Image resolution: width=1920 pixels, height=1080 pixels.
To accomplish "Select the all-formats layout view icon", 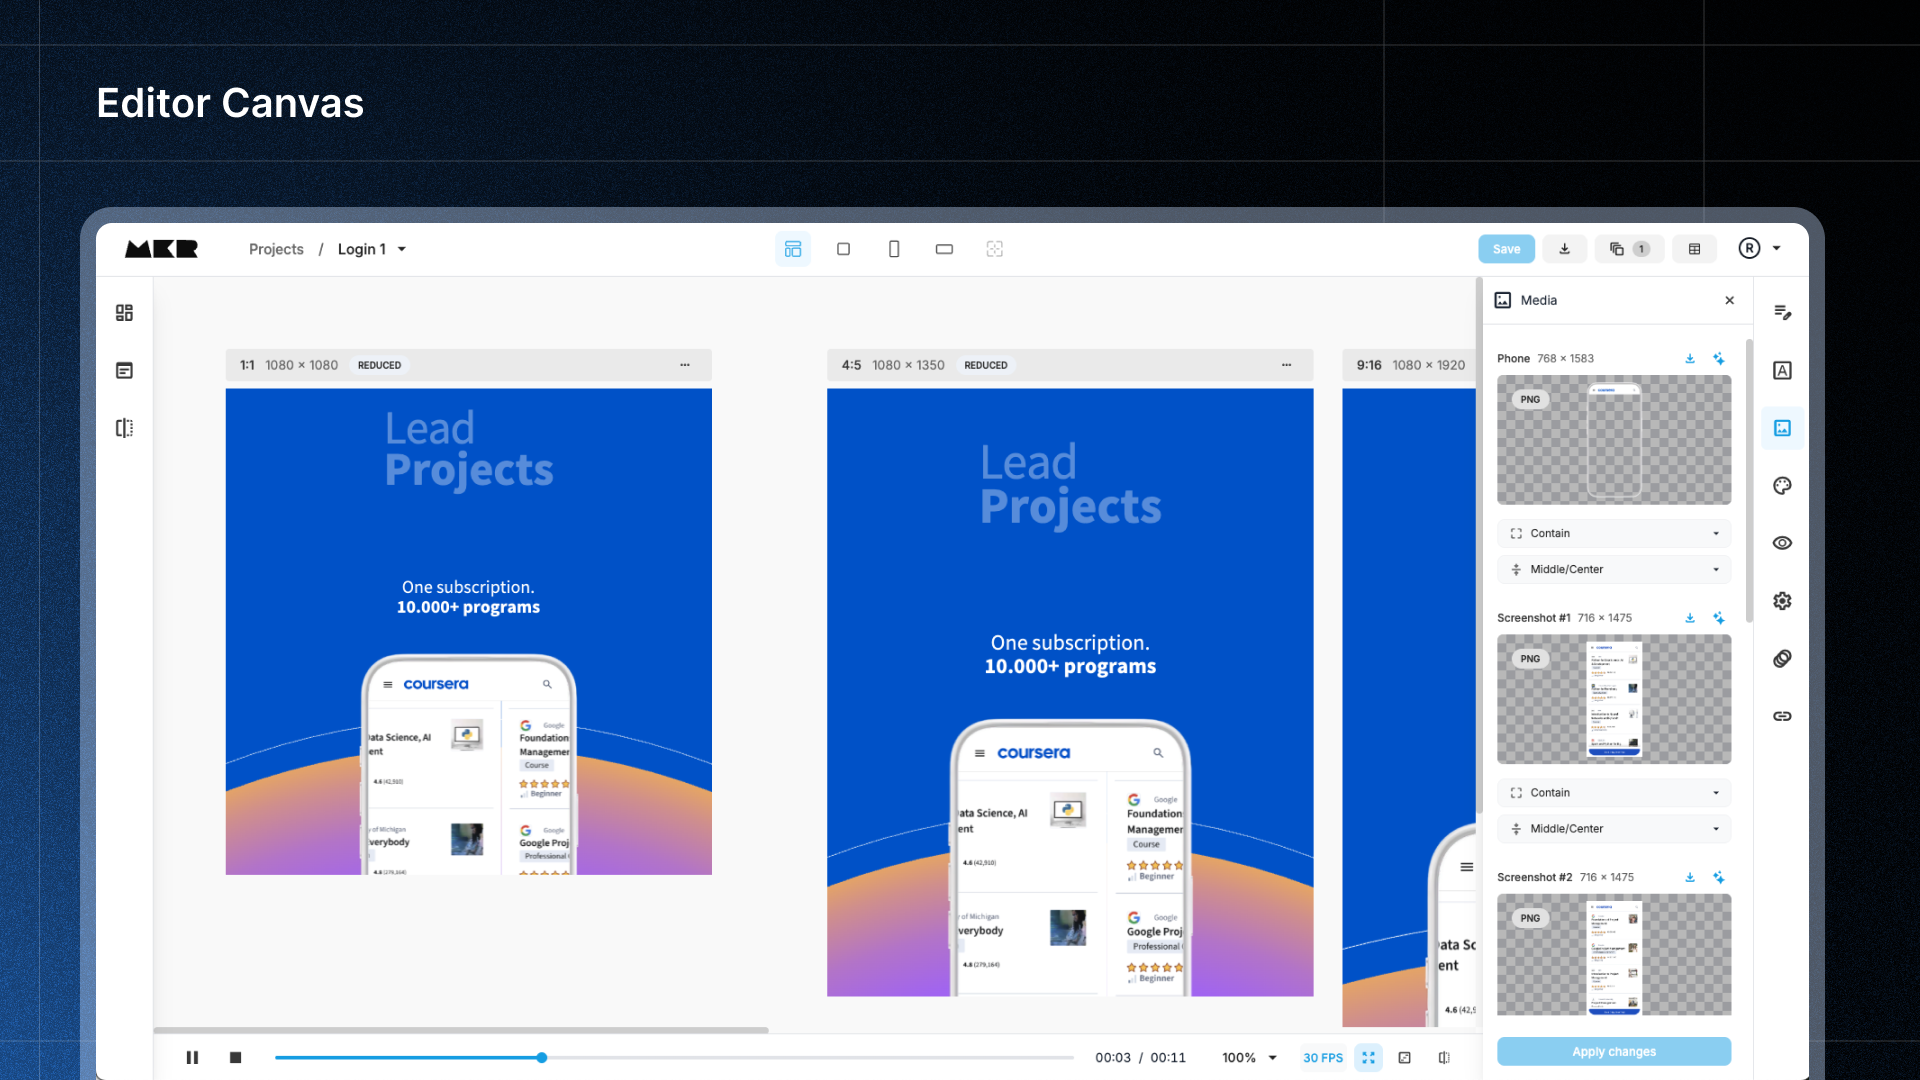I will coord(793,249).
